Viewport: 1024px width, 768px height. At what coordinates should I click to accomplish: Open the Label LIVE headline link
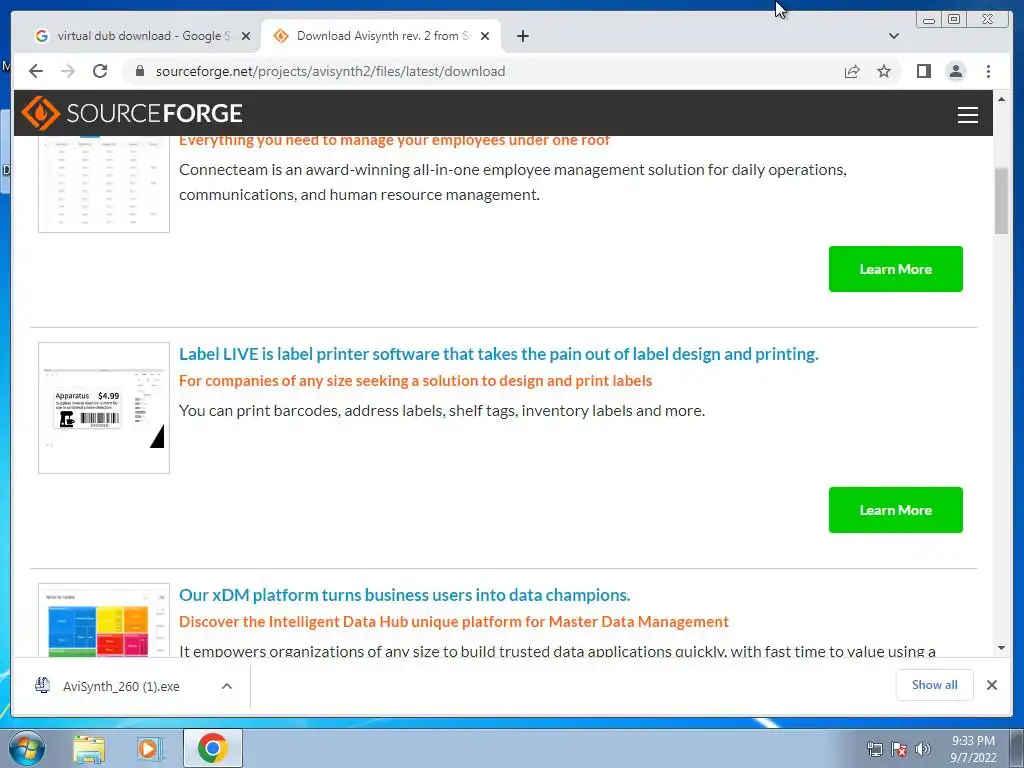pyautogui.click(x=498, y=354)
